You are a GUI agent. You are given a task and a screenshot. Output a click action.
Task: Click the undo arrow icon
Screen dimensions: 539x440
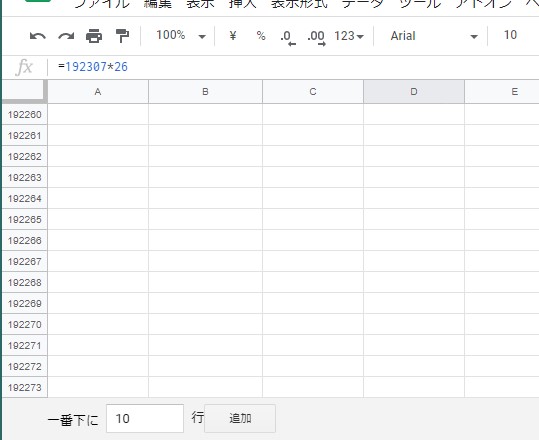pyautogui.click(x=38, y=36)
